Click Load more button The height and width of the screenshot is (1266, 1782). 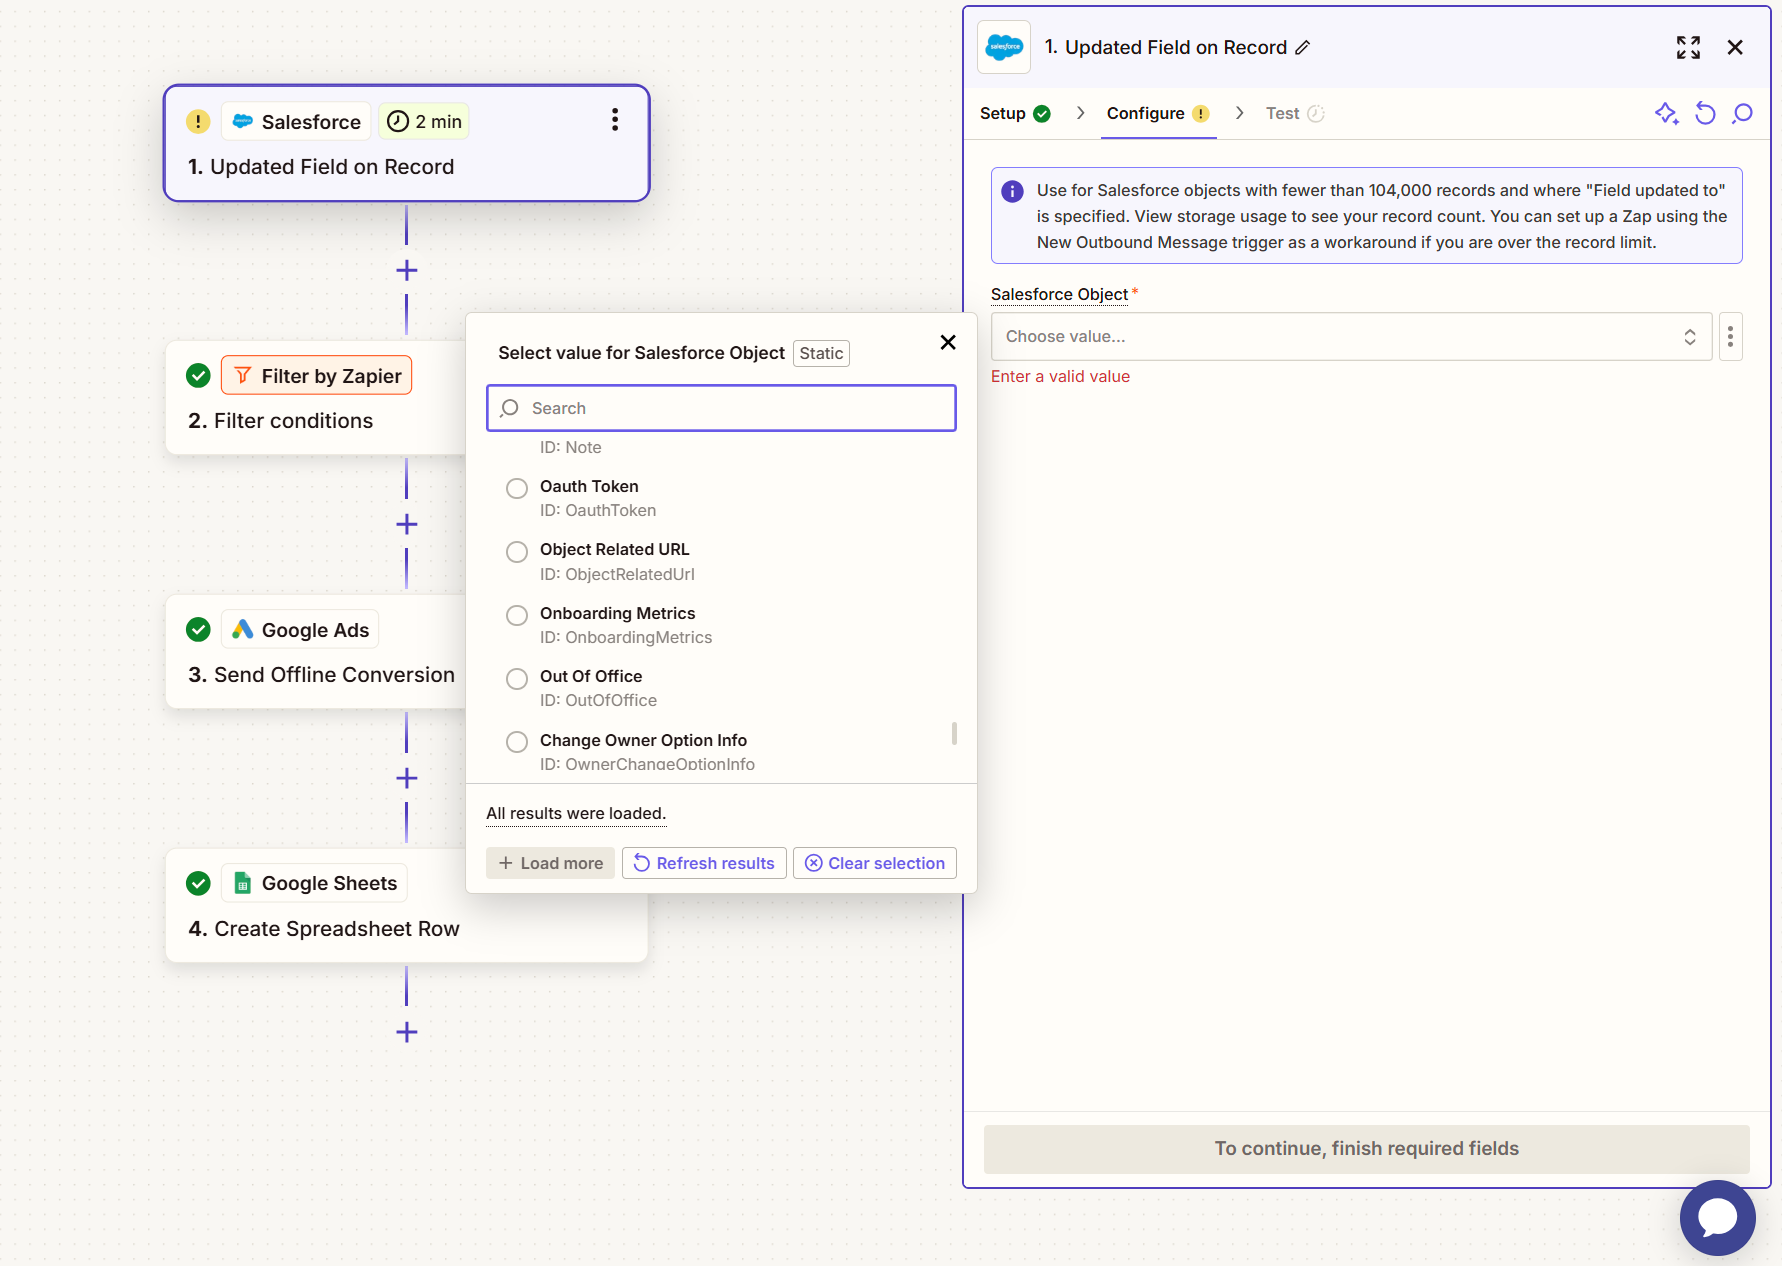pos(550,863)
